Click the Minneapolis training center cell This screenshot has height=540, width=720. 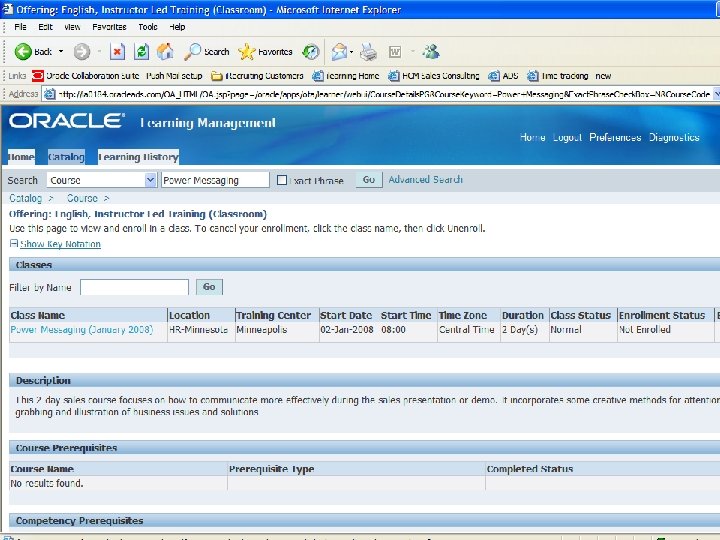(x=262, y=330)
